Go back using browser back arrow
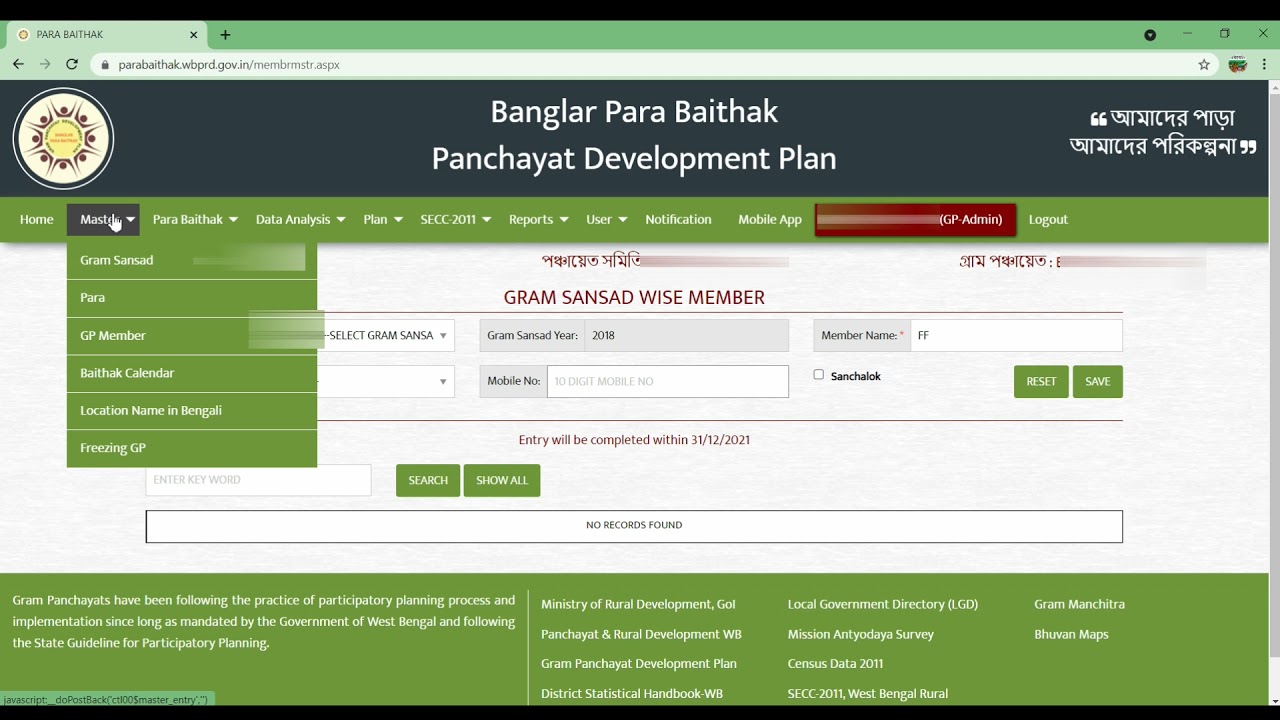 18,64
